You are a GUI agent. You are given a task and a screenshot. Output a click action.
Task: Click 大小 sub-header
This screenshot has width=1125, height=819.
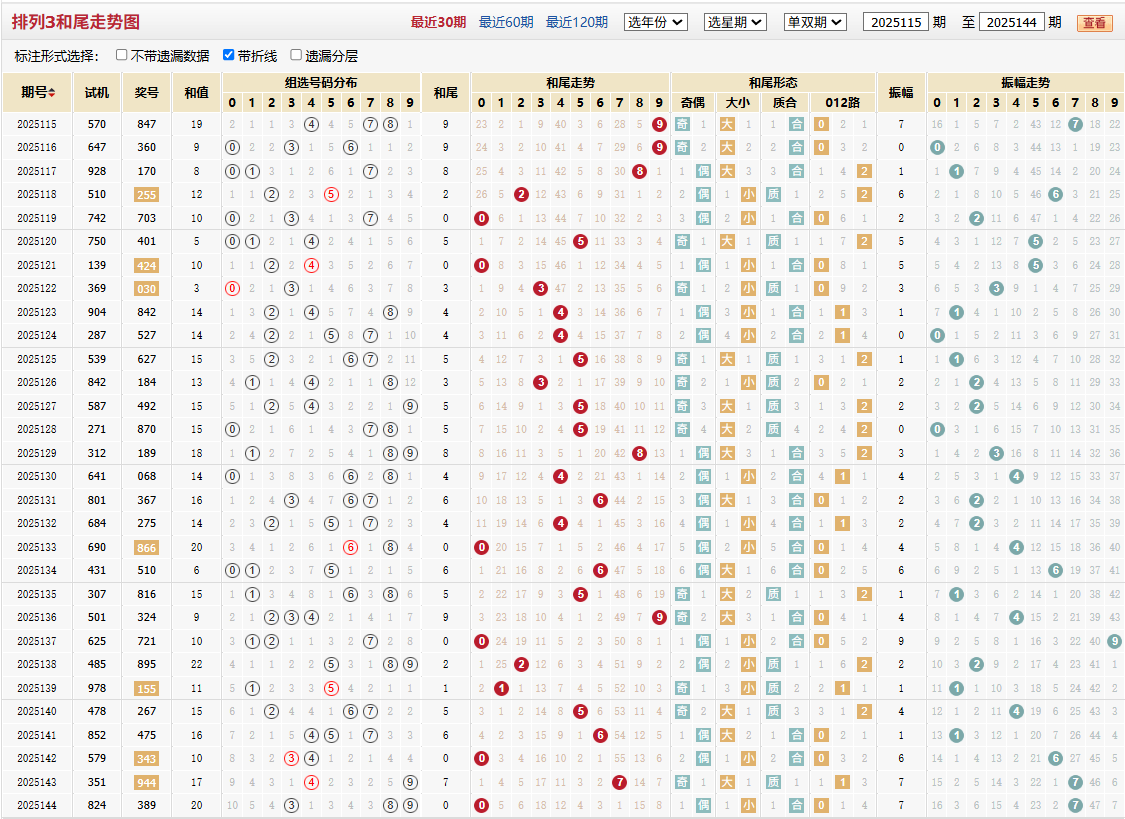coord(738,103)
